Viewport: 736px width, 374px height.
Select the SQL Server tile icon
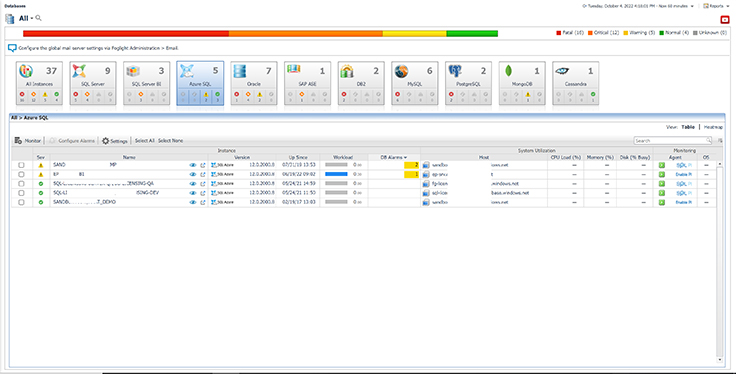[79, 71]
